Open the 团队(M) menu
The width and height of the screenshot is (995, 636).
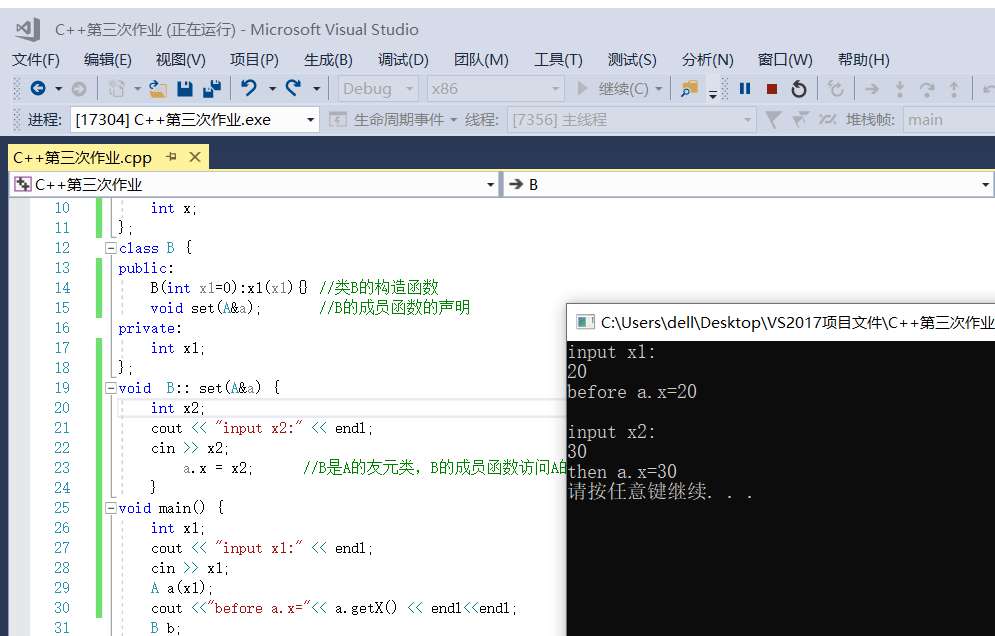click(481, 60)
